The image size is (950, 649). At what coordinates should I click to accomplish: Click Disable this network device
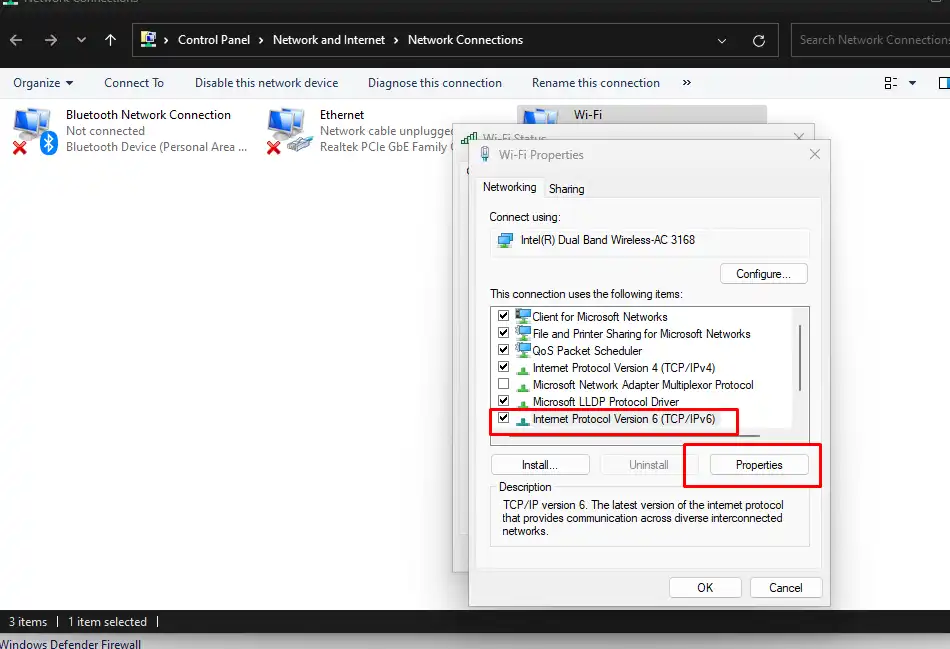[267, 83]
